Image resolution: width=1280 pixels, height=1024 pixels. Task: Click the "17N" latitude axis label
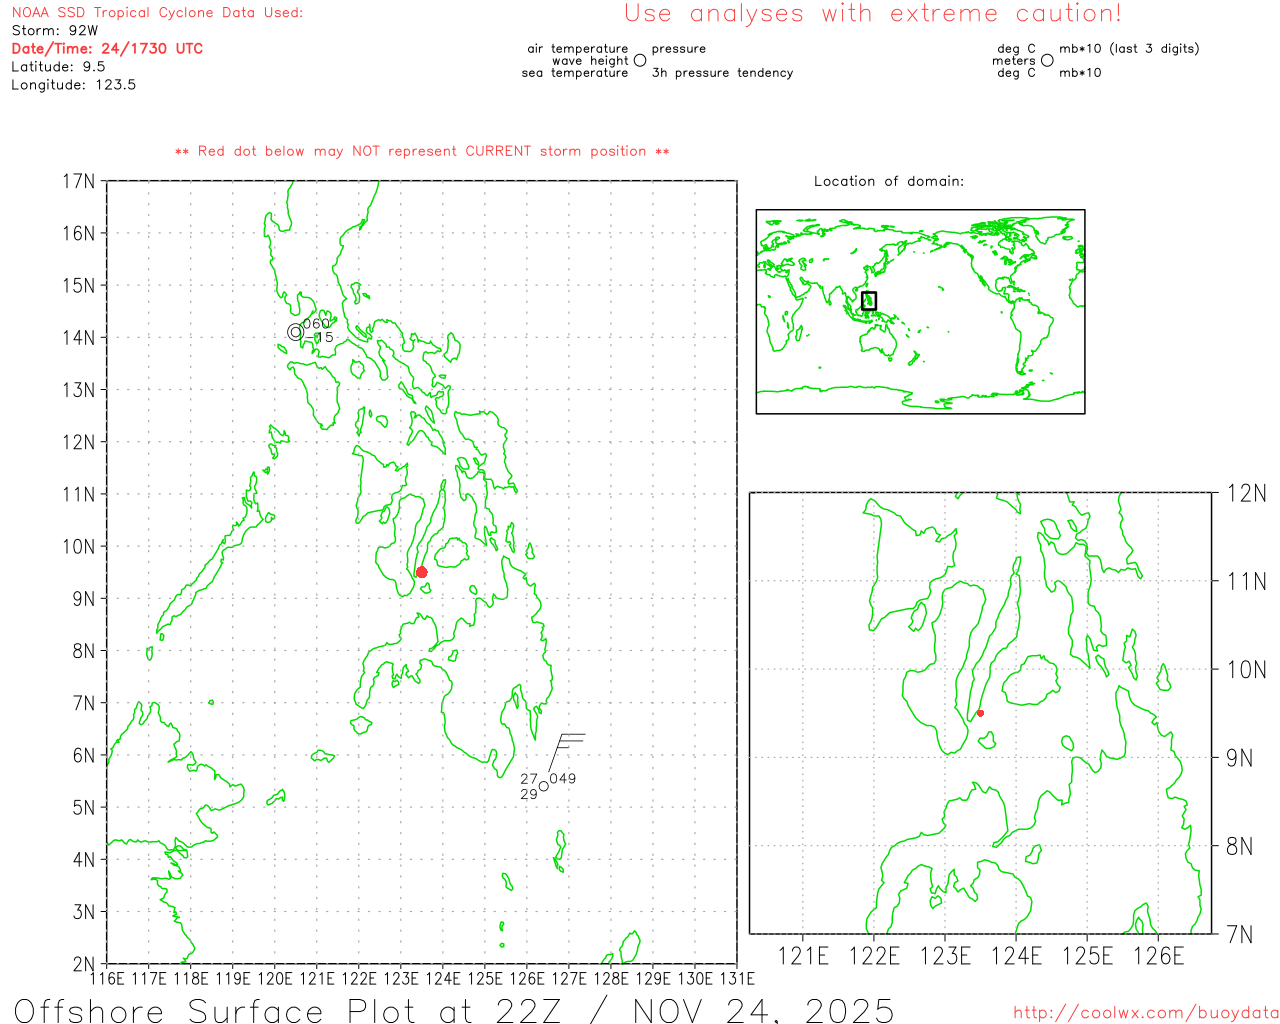click(79, 181)
